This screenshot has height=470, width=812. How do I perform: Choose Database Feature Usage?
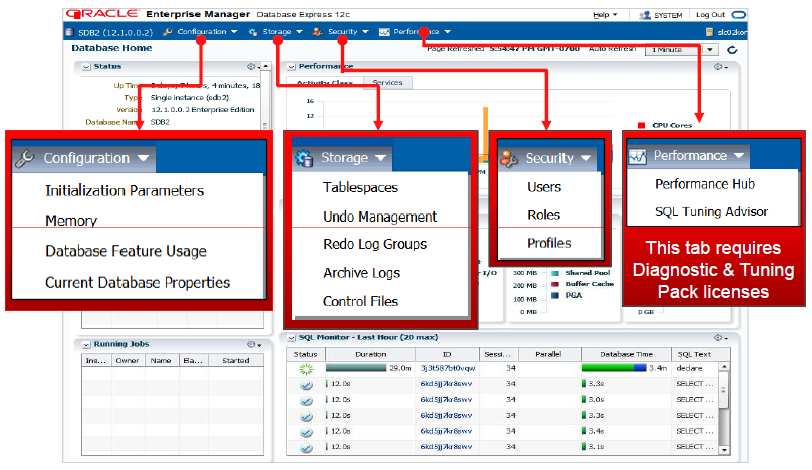(x=126, y=251)
